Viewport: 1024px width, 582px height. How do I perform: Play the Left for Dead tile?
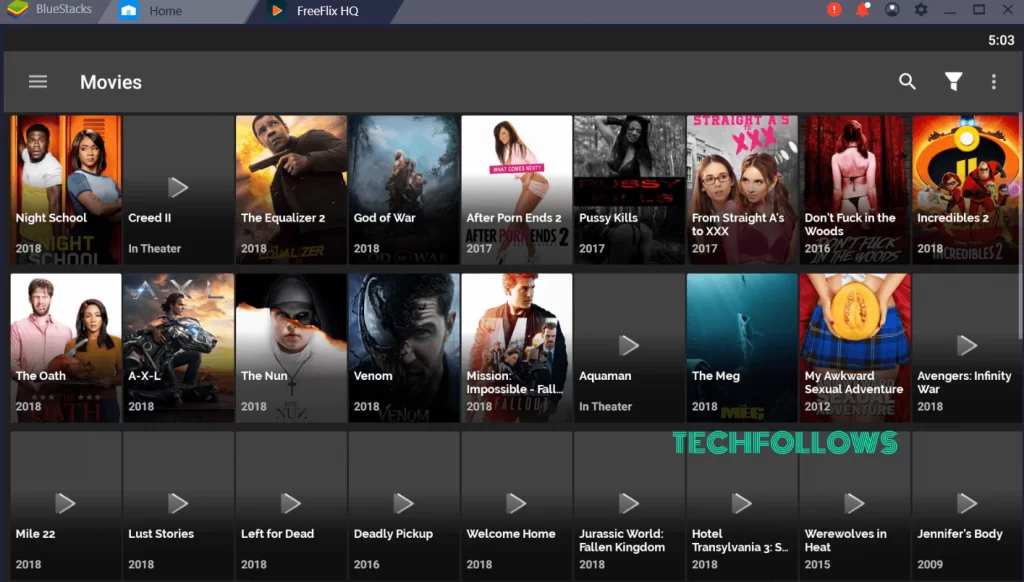pos(291,506)
